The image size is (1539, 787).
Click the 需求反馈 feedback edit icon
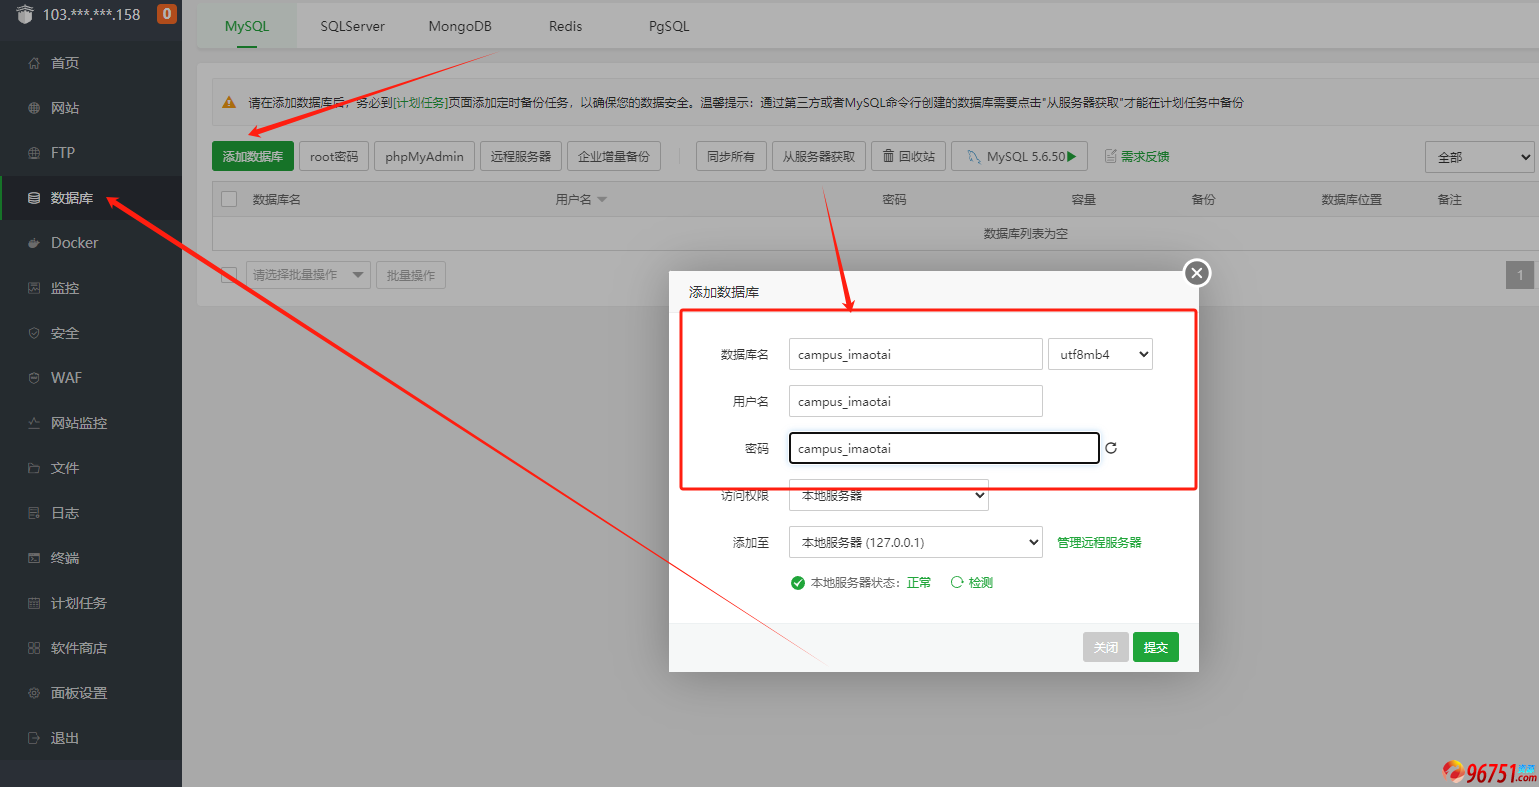click(x=1110, y=156)
